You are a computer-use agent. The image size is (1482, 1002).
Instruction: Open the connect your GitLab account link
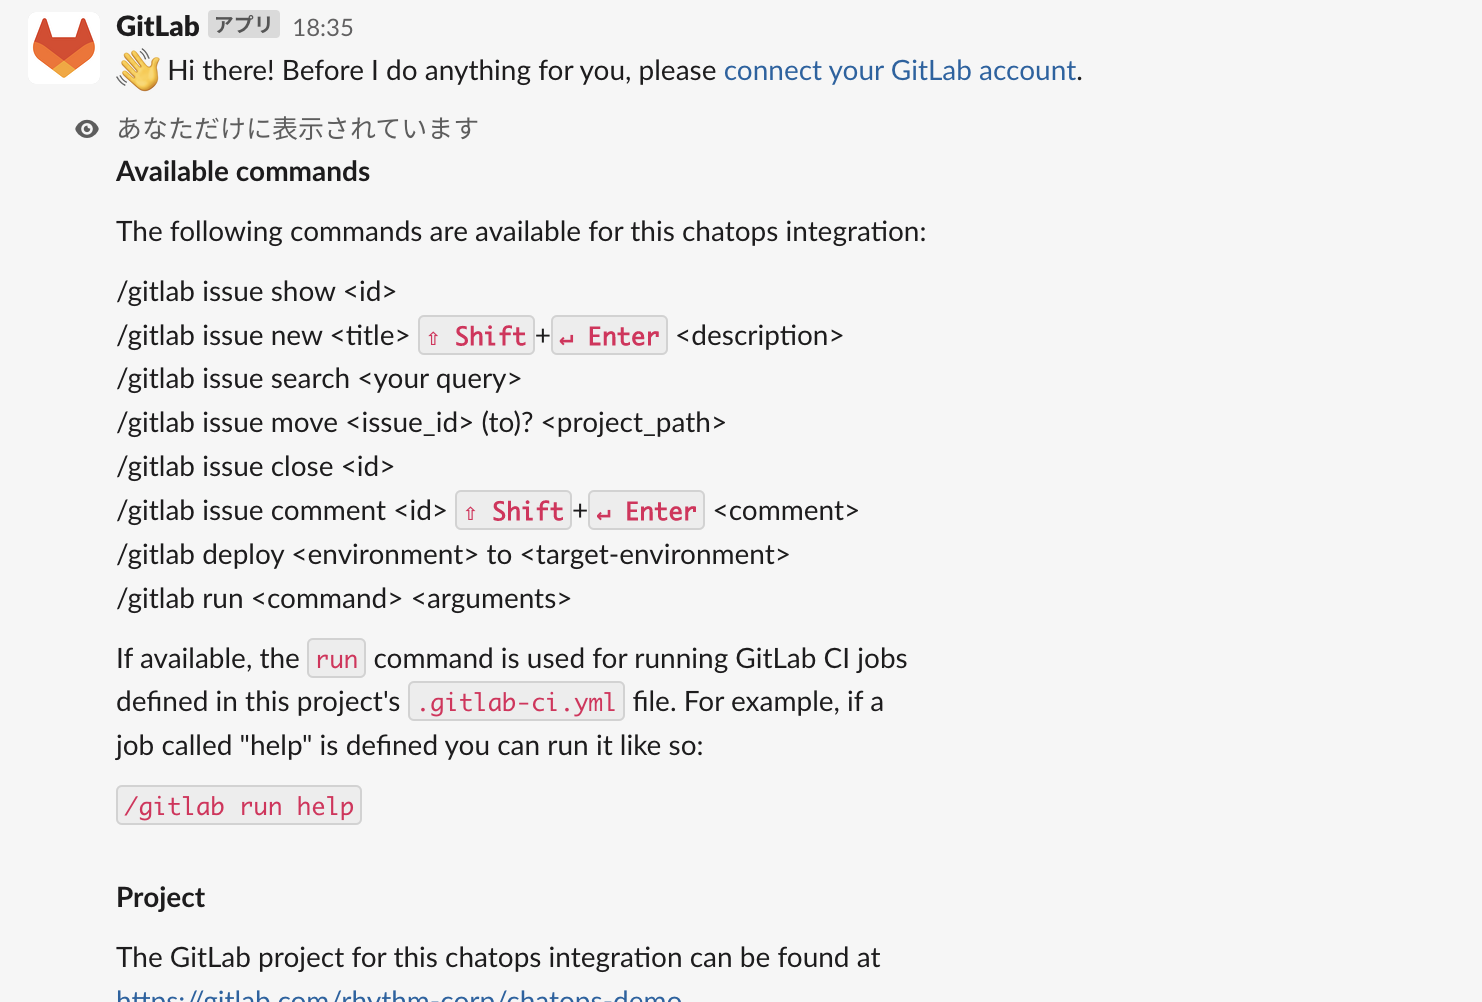[900, 70]
